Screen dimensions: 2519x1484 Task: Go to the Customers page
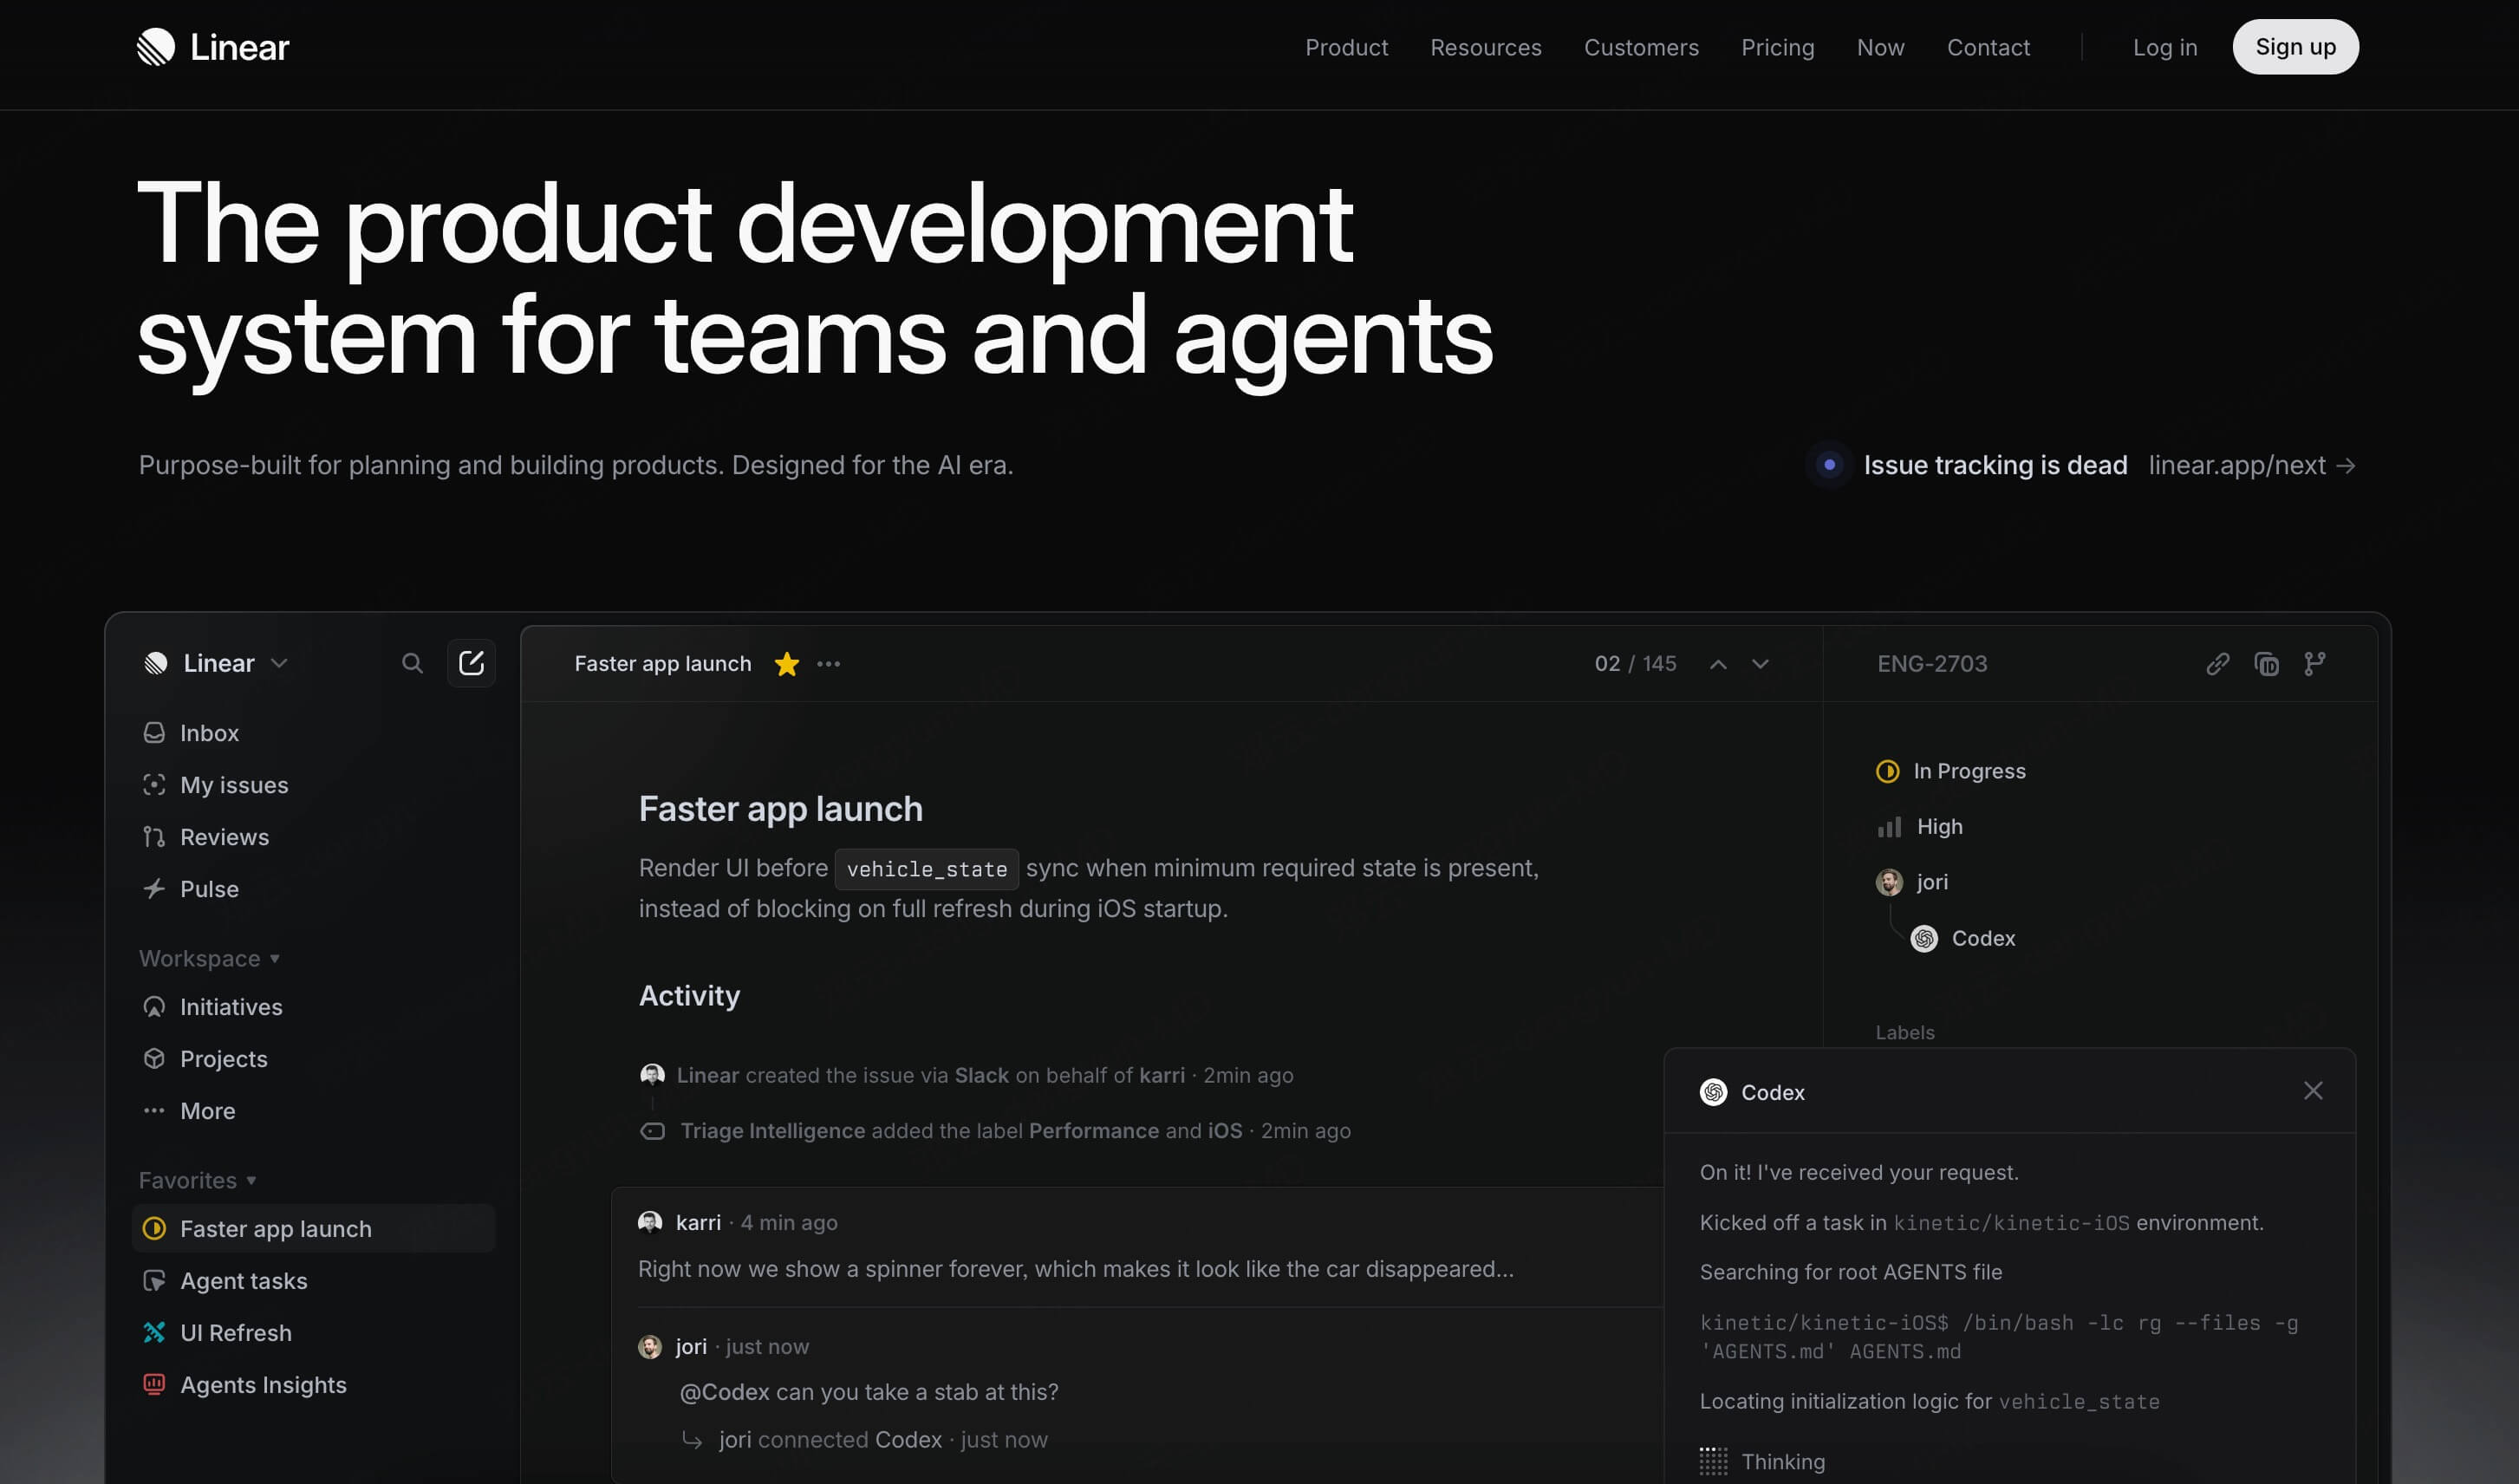coord(1641,47)
